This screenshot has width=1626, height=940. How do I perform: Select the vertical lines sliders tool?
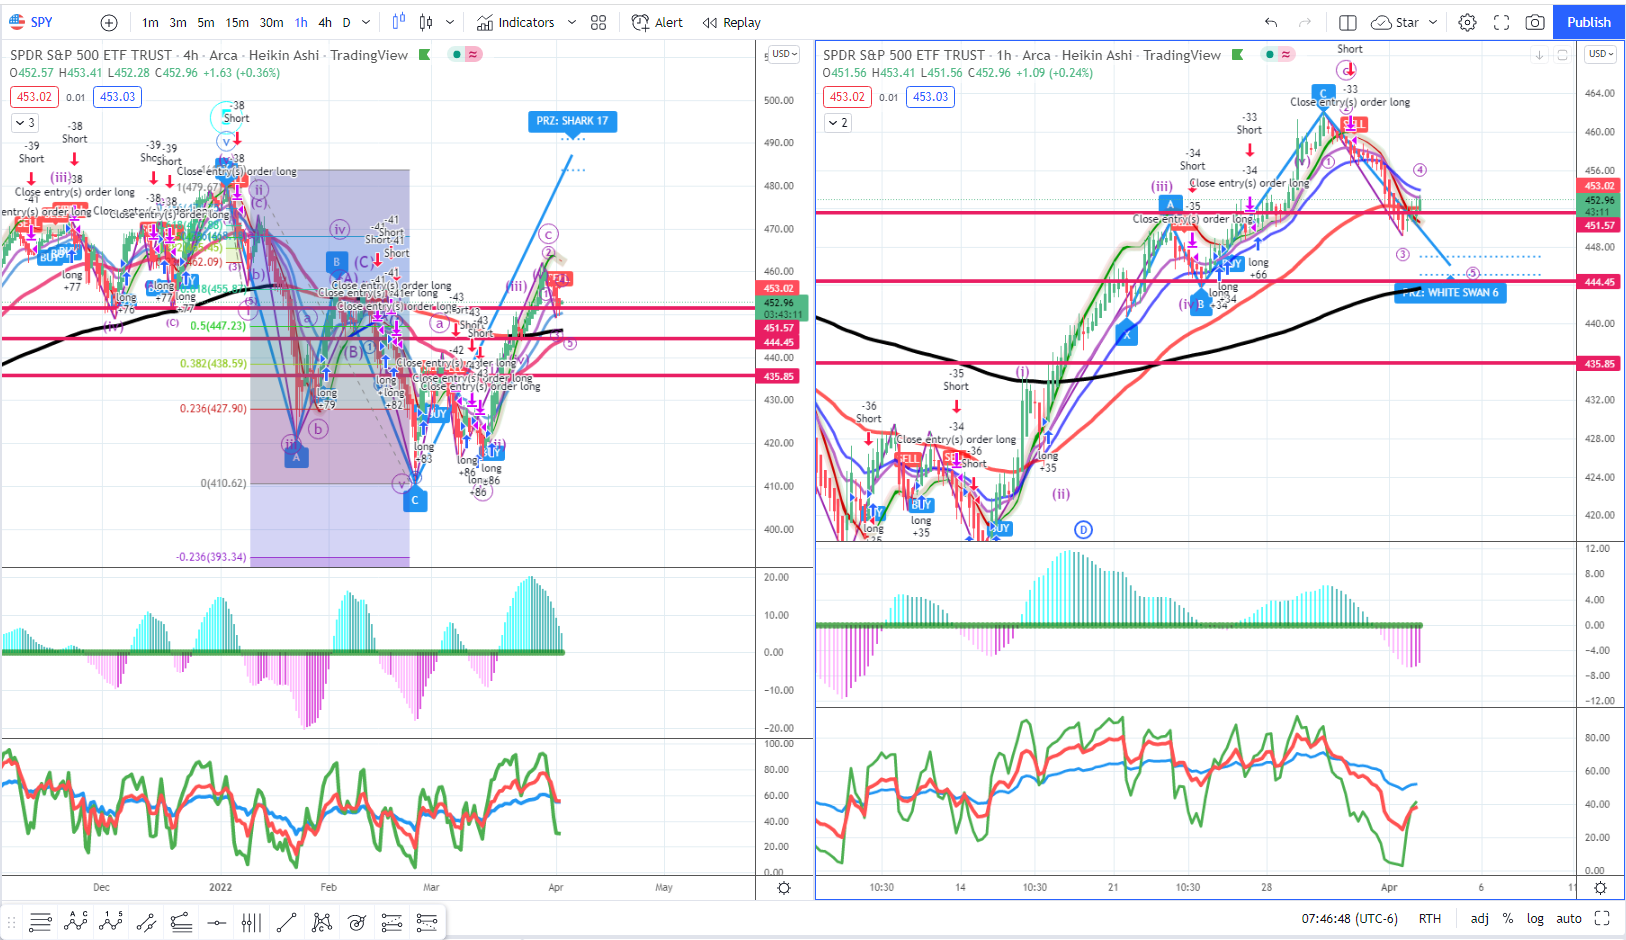pos(251,922)
